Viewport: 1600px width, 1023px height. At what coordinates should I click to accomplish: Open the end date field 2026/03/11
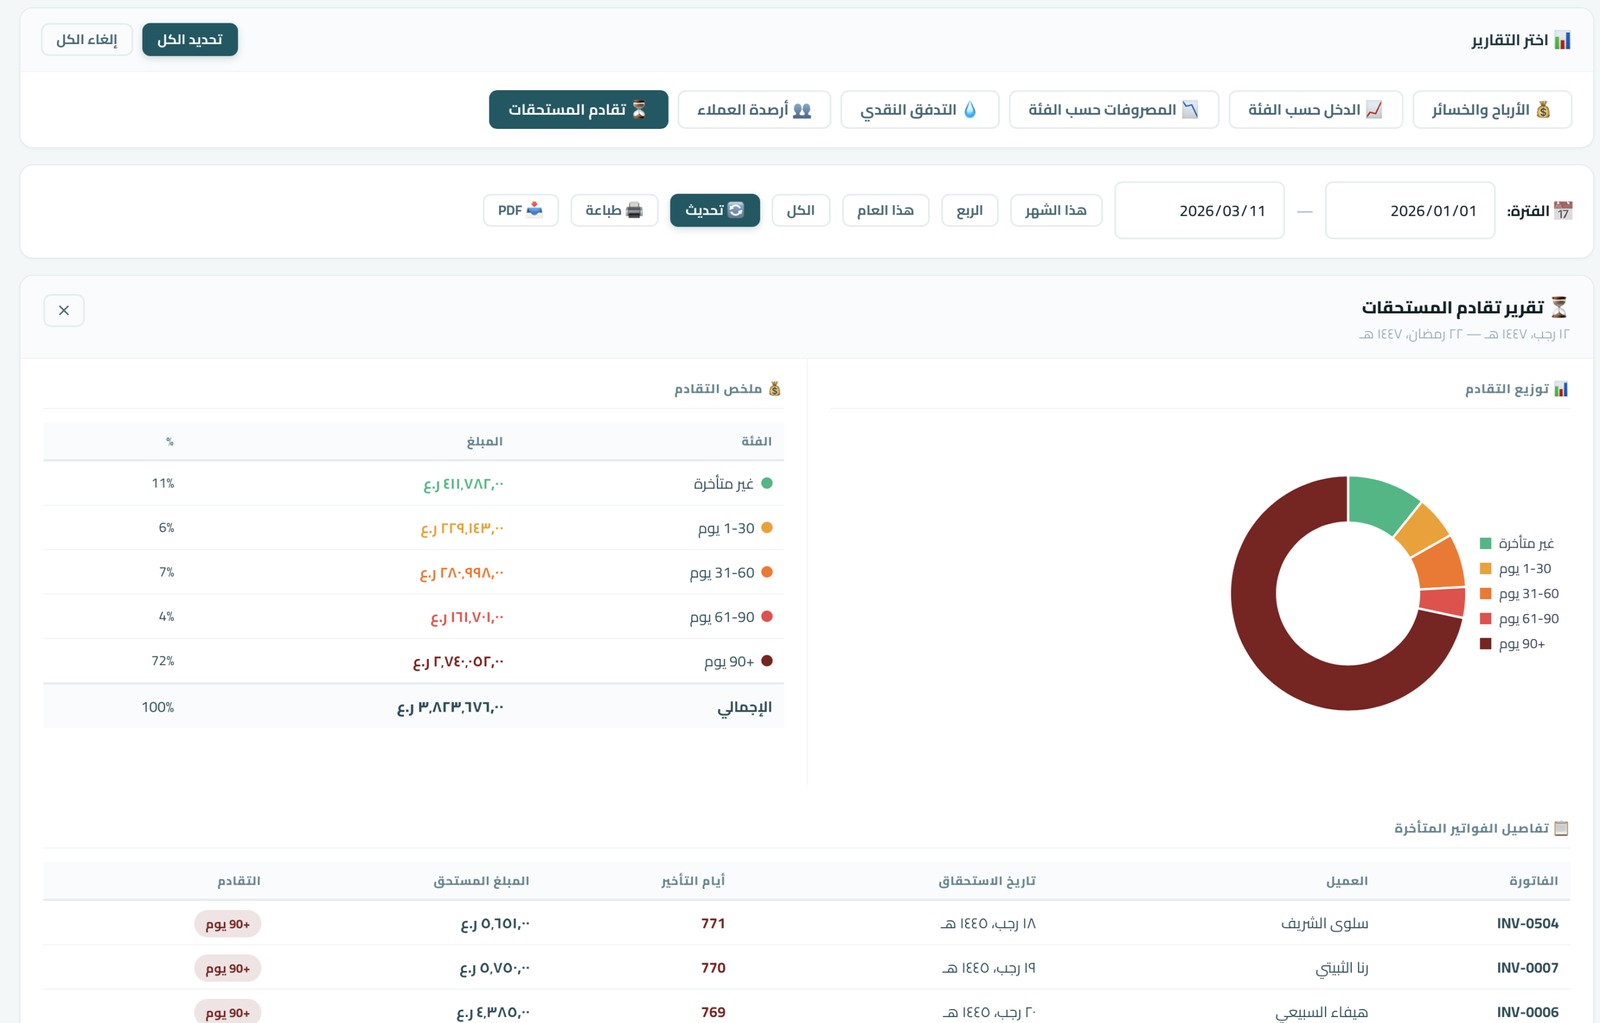click(x=1199, y=210)
